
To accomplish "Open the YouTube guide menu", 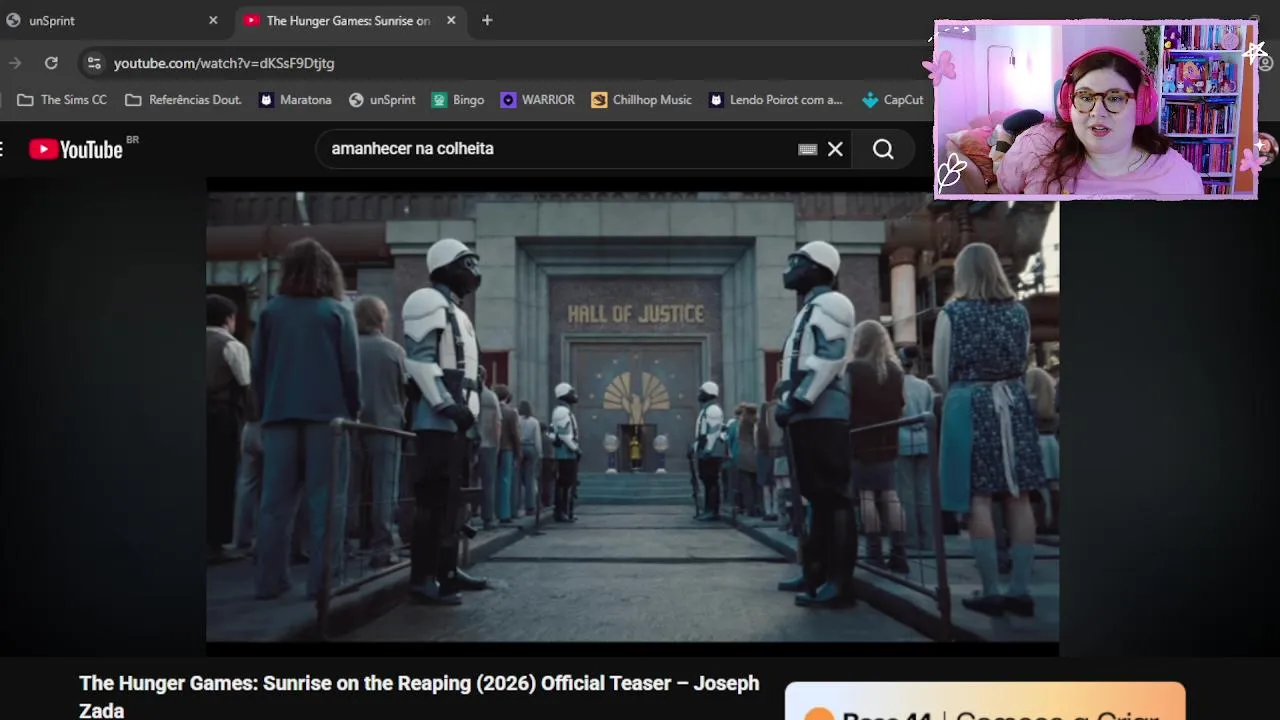I will (2, 149).
